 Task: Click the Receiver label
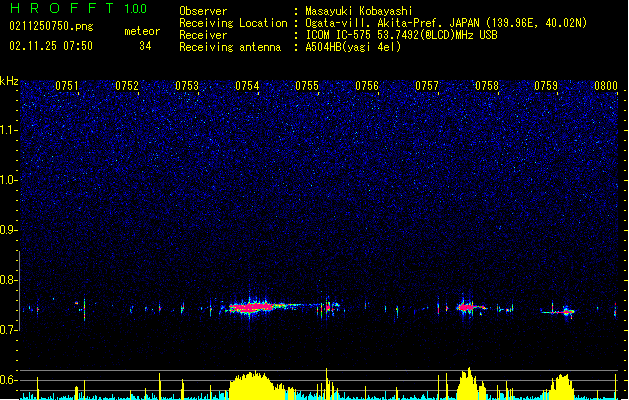[x=203, y=35]
